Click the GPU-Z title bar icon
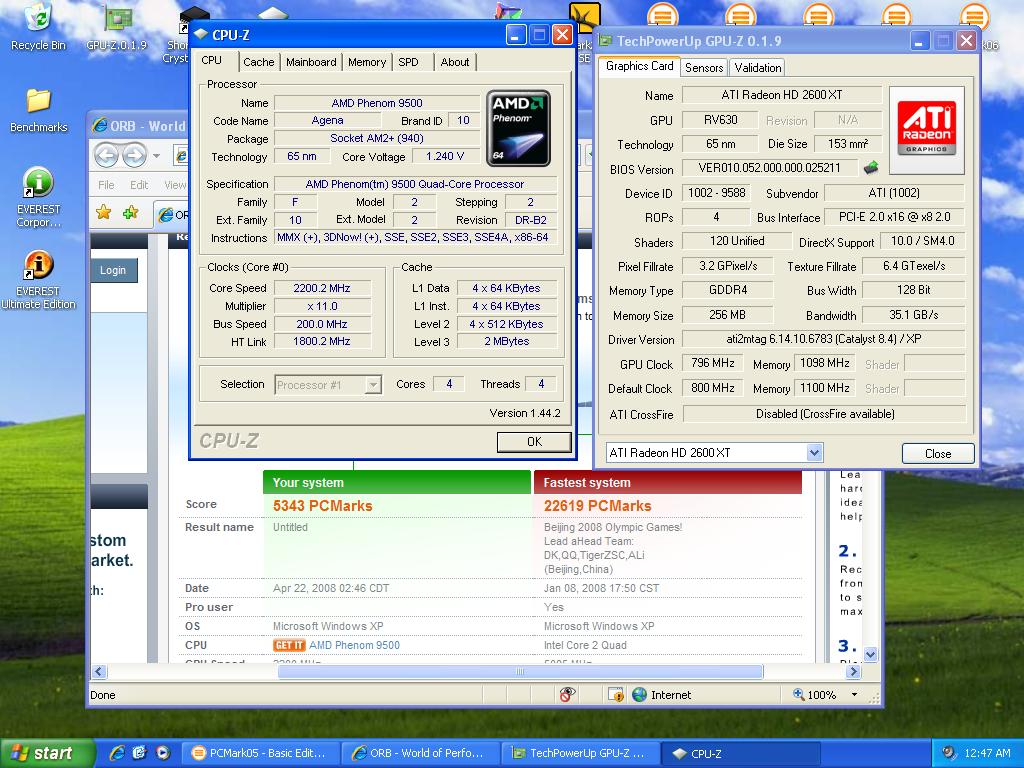The width and height of the screenshot is (1024, 768). 605,41
